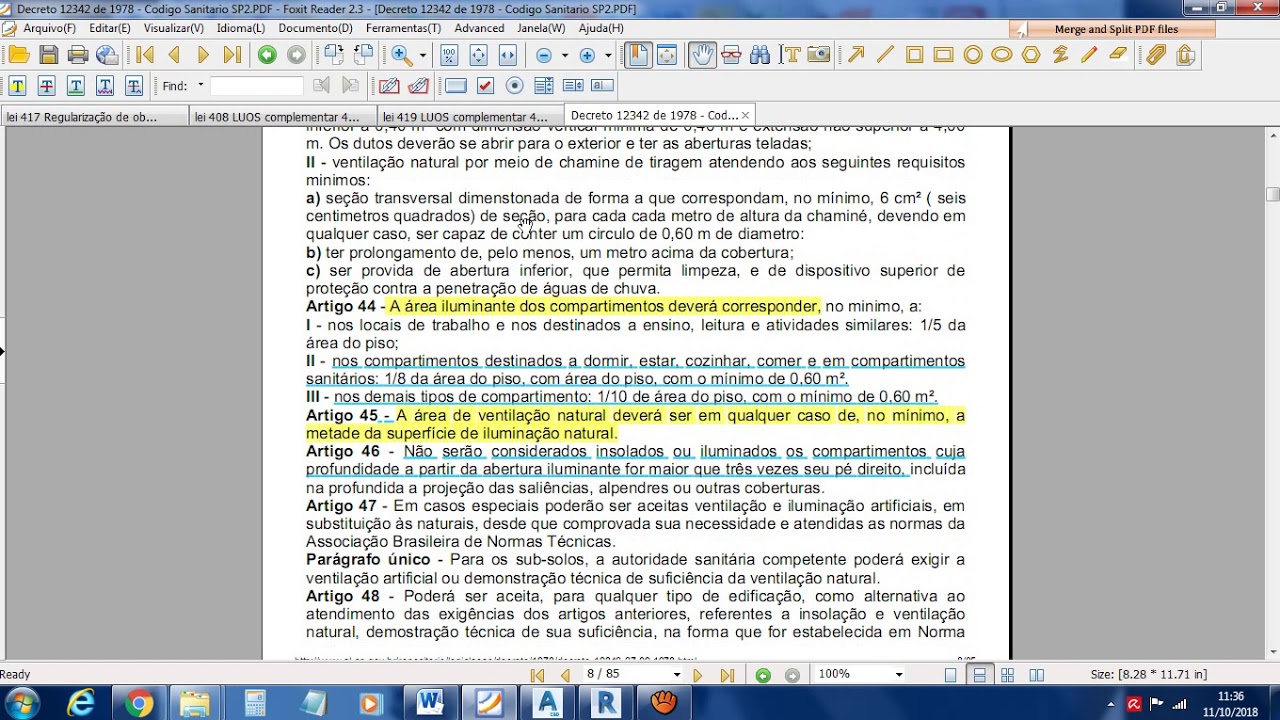This screenshot has width=1280, height=720.
Task: Open the Arquivo(F) menu
Action: point(49,28)
